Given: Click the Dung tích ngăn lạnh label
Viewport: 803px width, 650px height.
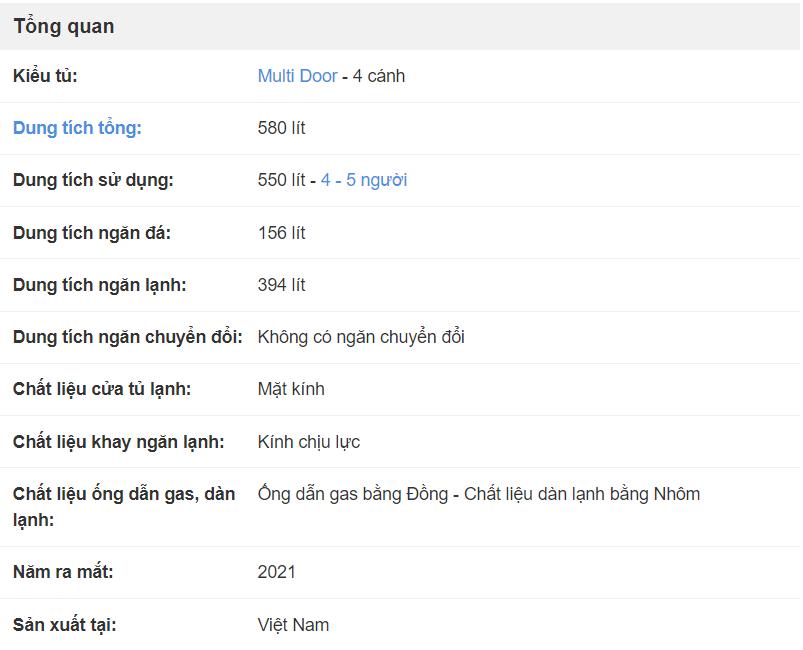Looking at the screenshot, I should click(99, 285).
